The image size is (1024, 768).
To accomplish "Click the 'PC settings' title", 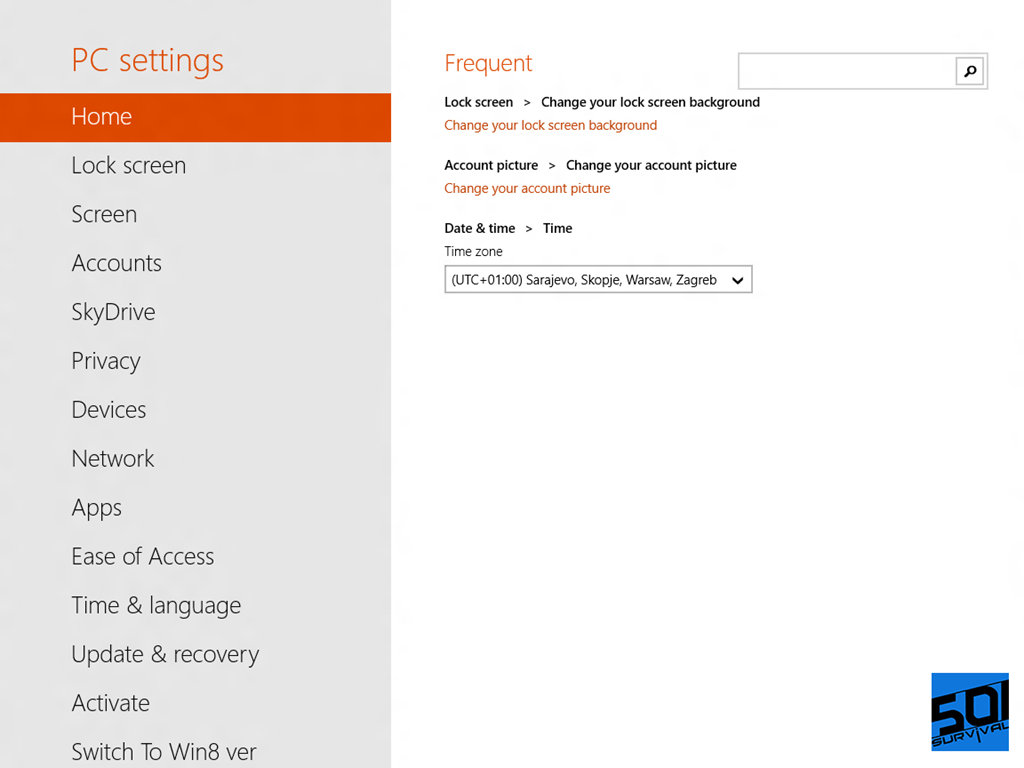I will tap(148, 61).
